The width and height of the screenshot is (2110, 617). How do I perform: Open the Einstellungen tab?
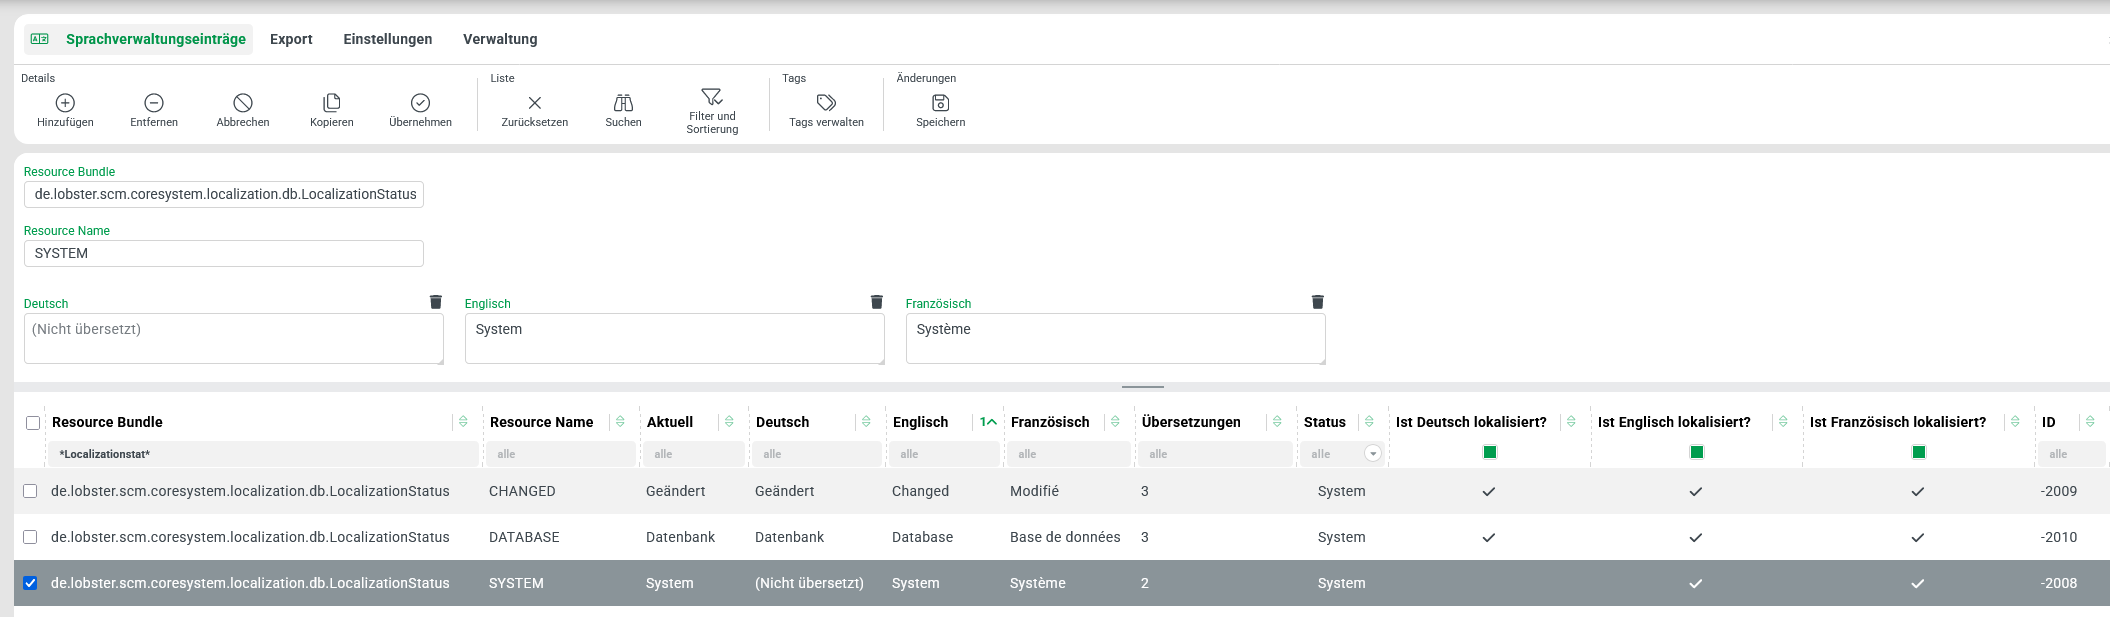[388, 39]
